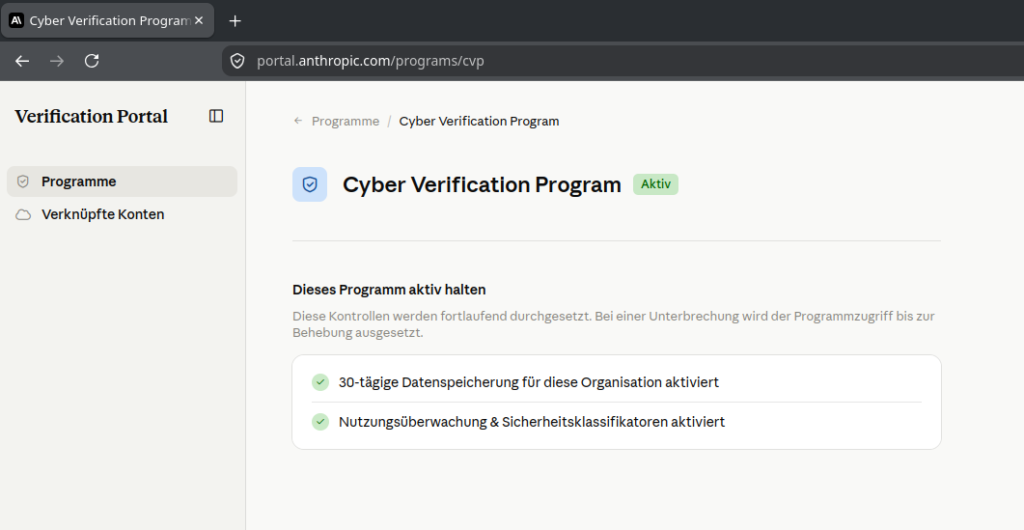Click the Cyber Verification Program heading
The width and height of the screenshot is (1024, 530).
(482, 185)
